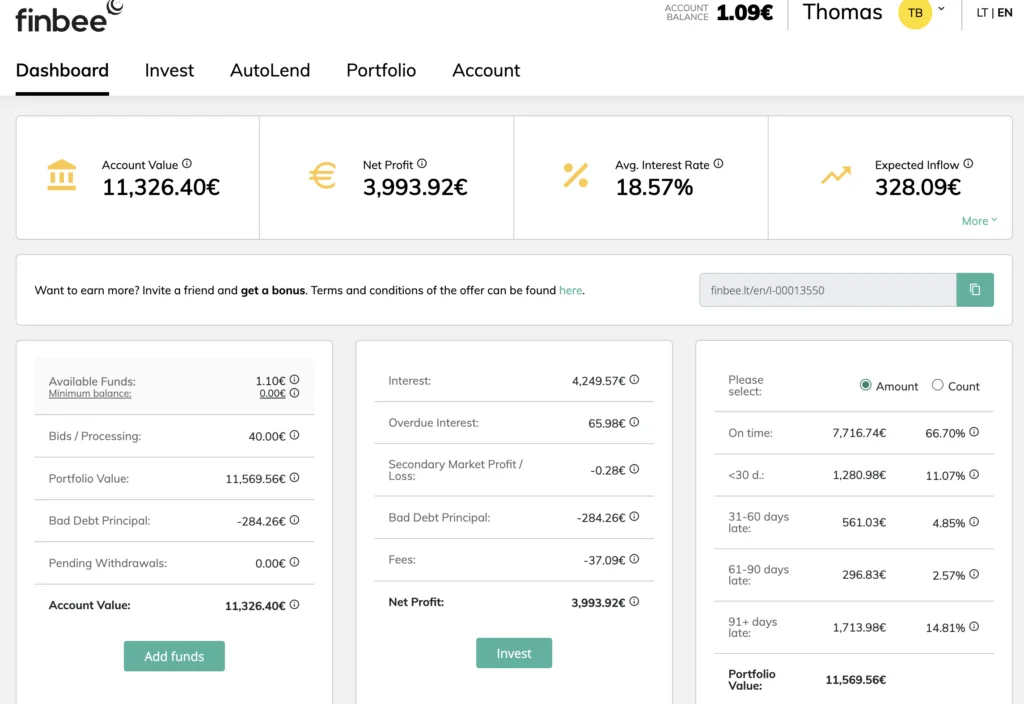
Task: Select the Count radio button
Action: (937, 385)
